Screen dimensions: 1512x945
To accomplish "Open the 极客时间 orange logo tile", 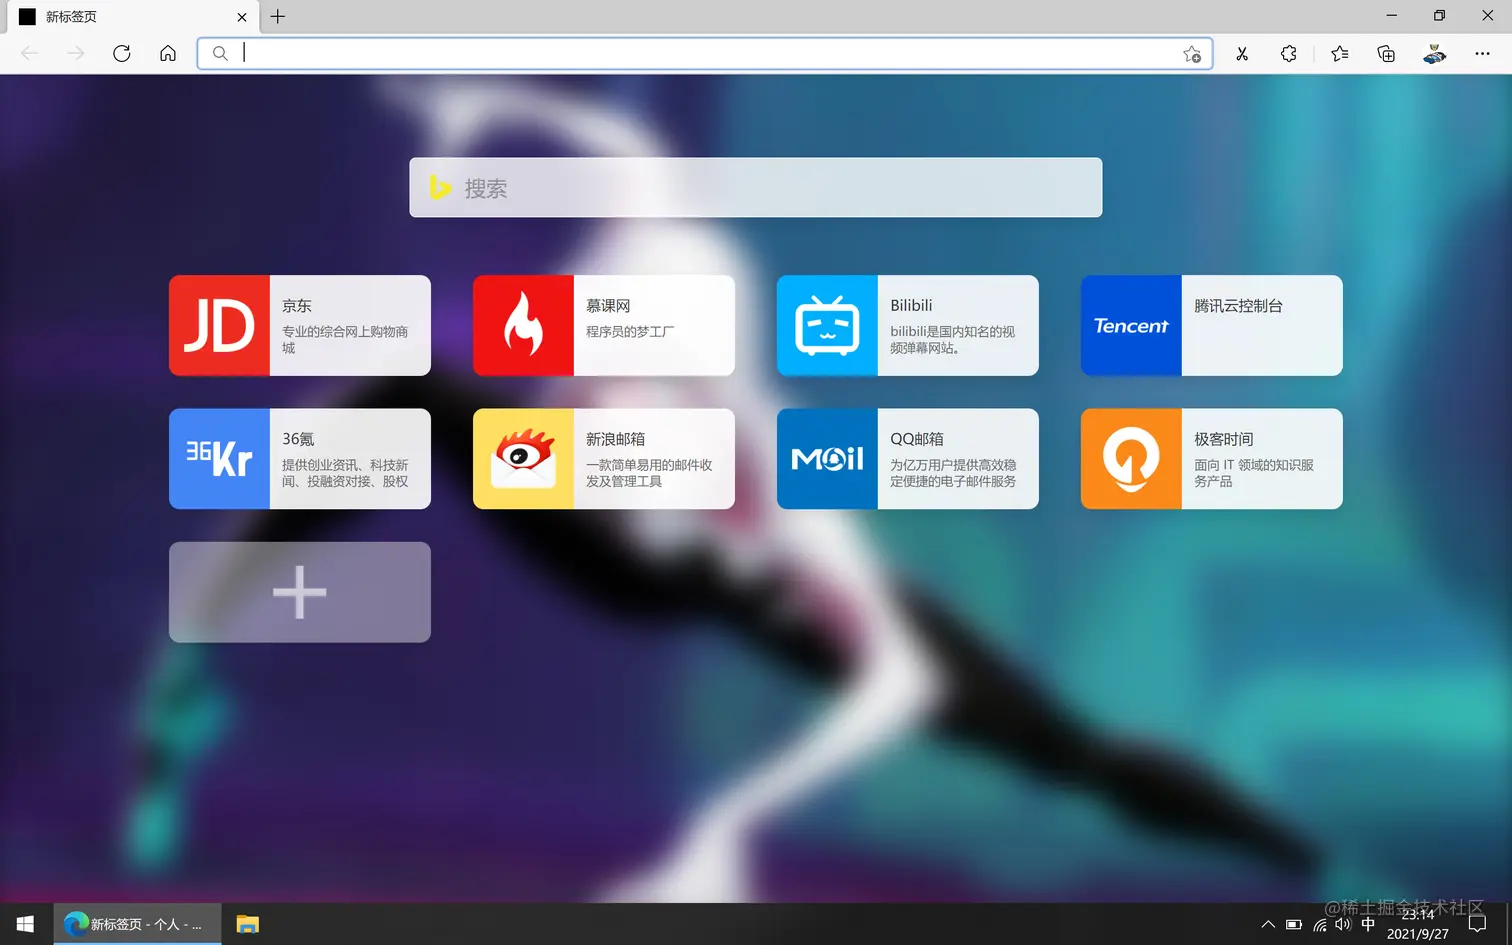I will (1131, 458).
